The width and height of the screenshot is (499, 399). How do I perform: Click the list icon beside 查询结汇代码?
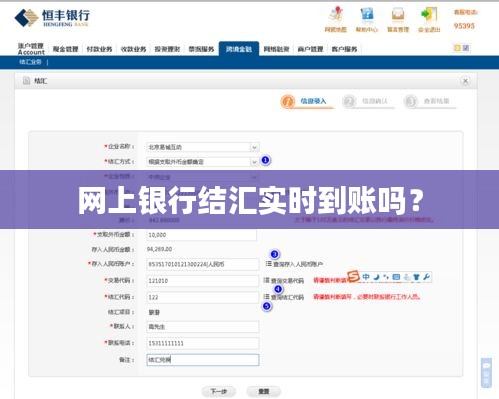(266, 297)
